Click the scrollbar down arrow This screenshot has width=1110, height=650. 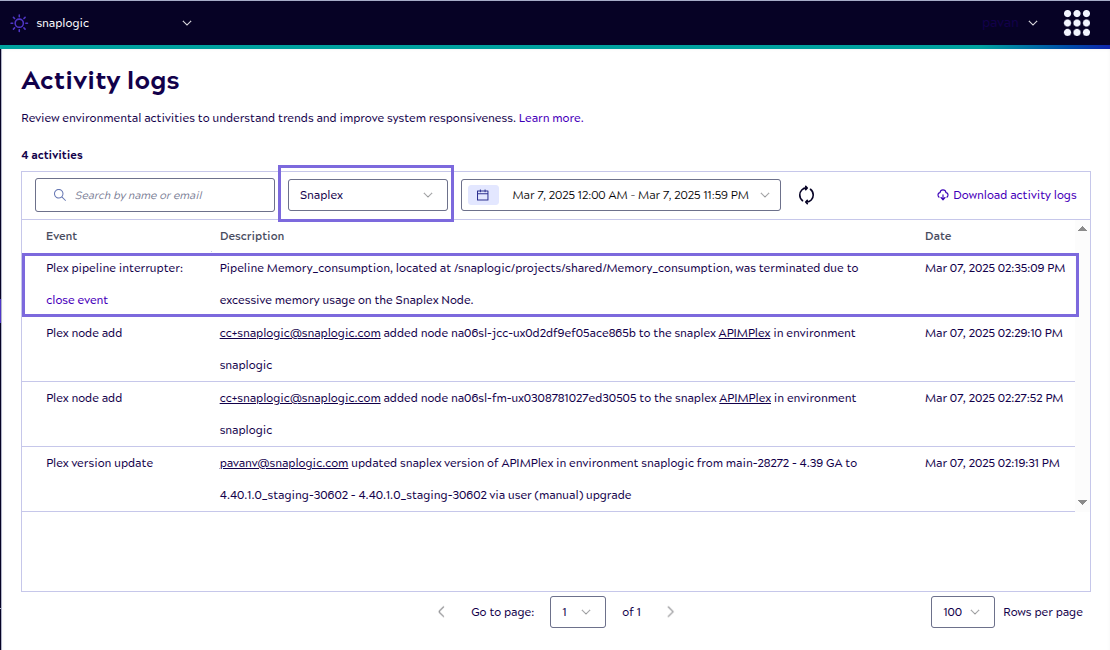pos(1081,502)
